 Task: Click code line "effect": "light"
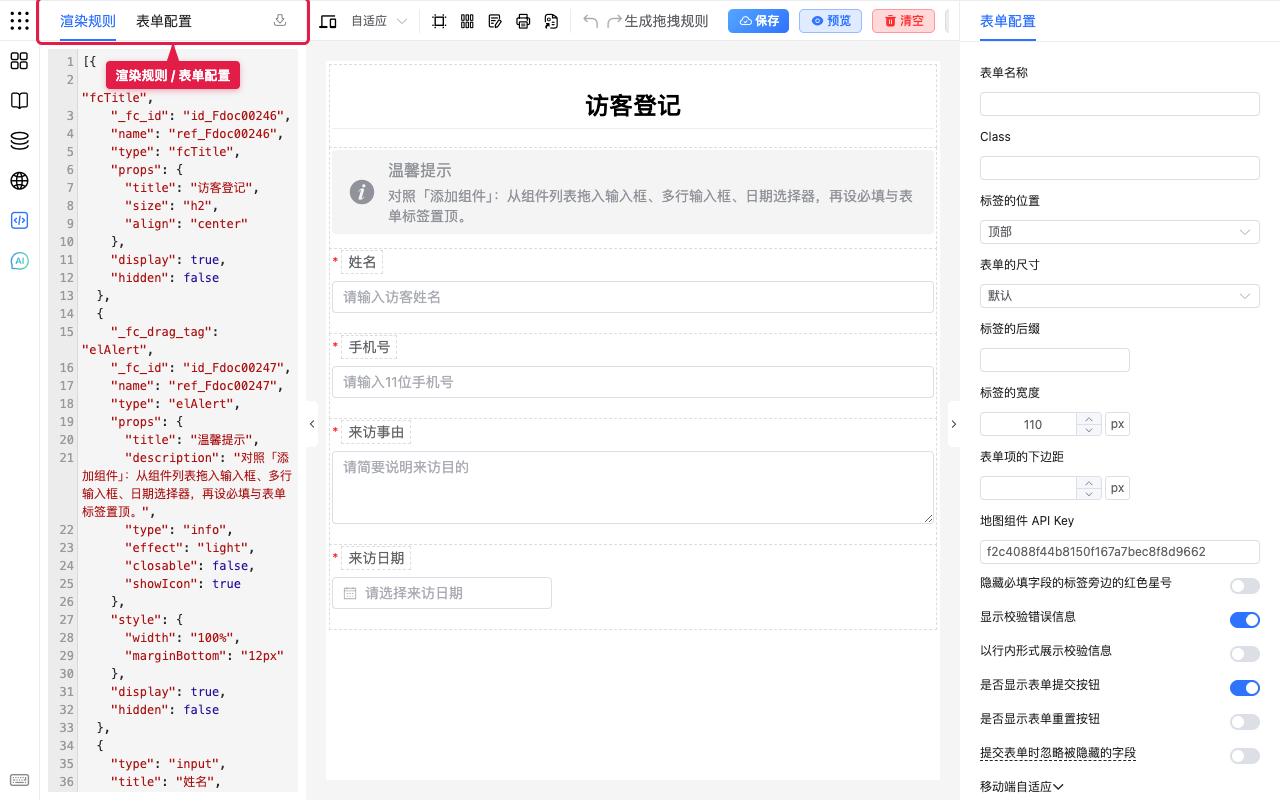point(189,548)
